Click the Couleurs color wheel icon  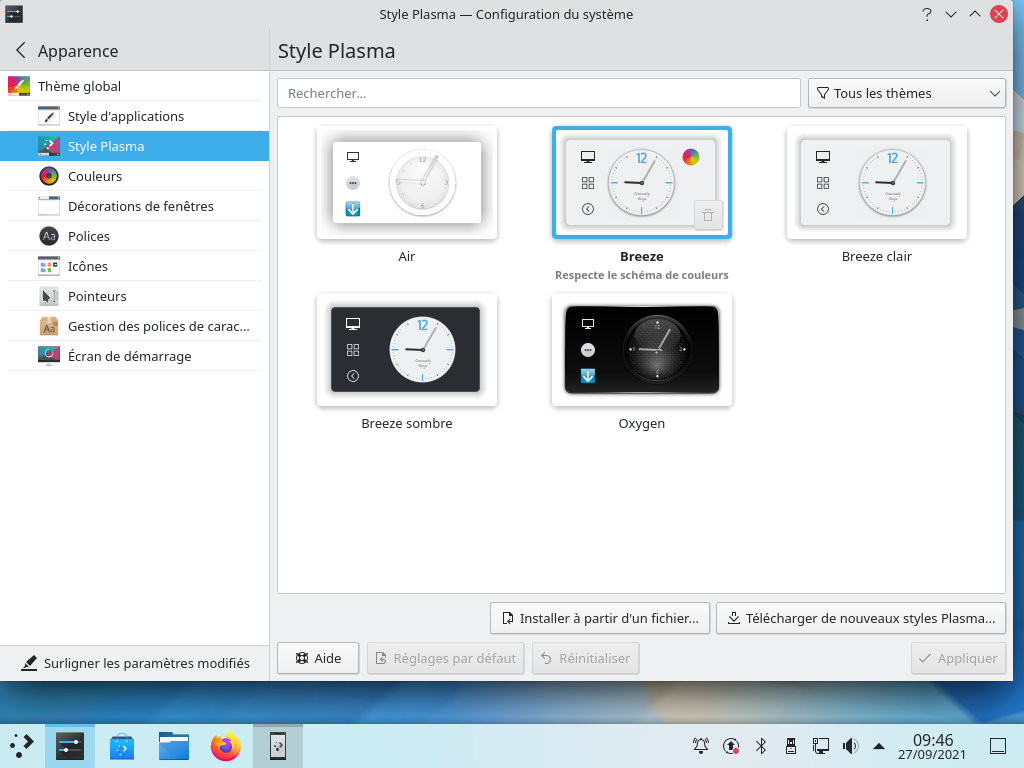[49, 176]
